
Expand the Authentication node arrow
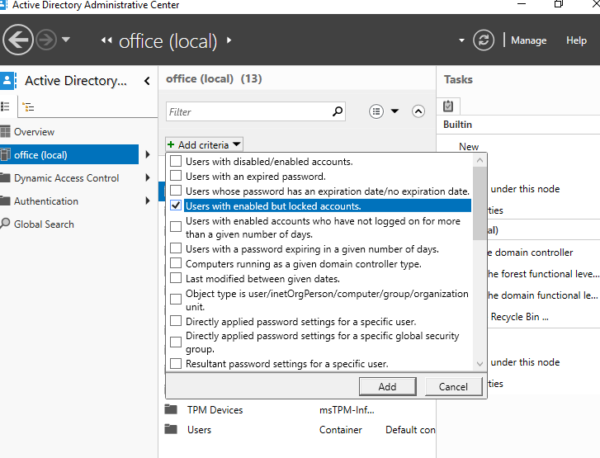(x=148, y=201)
